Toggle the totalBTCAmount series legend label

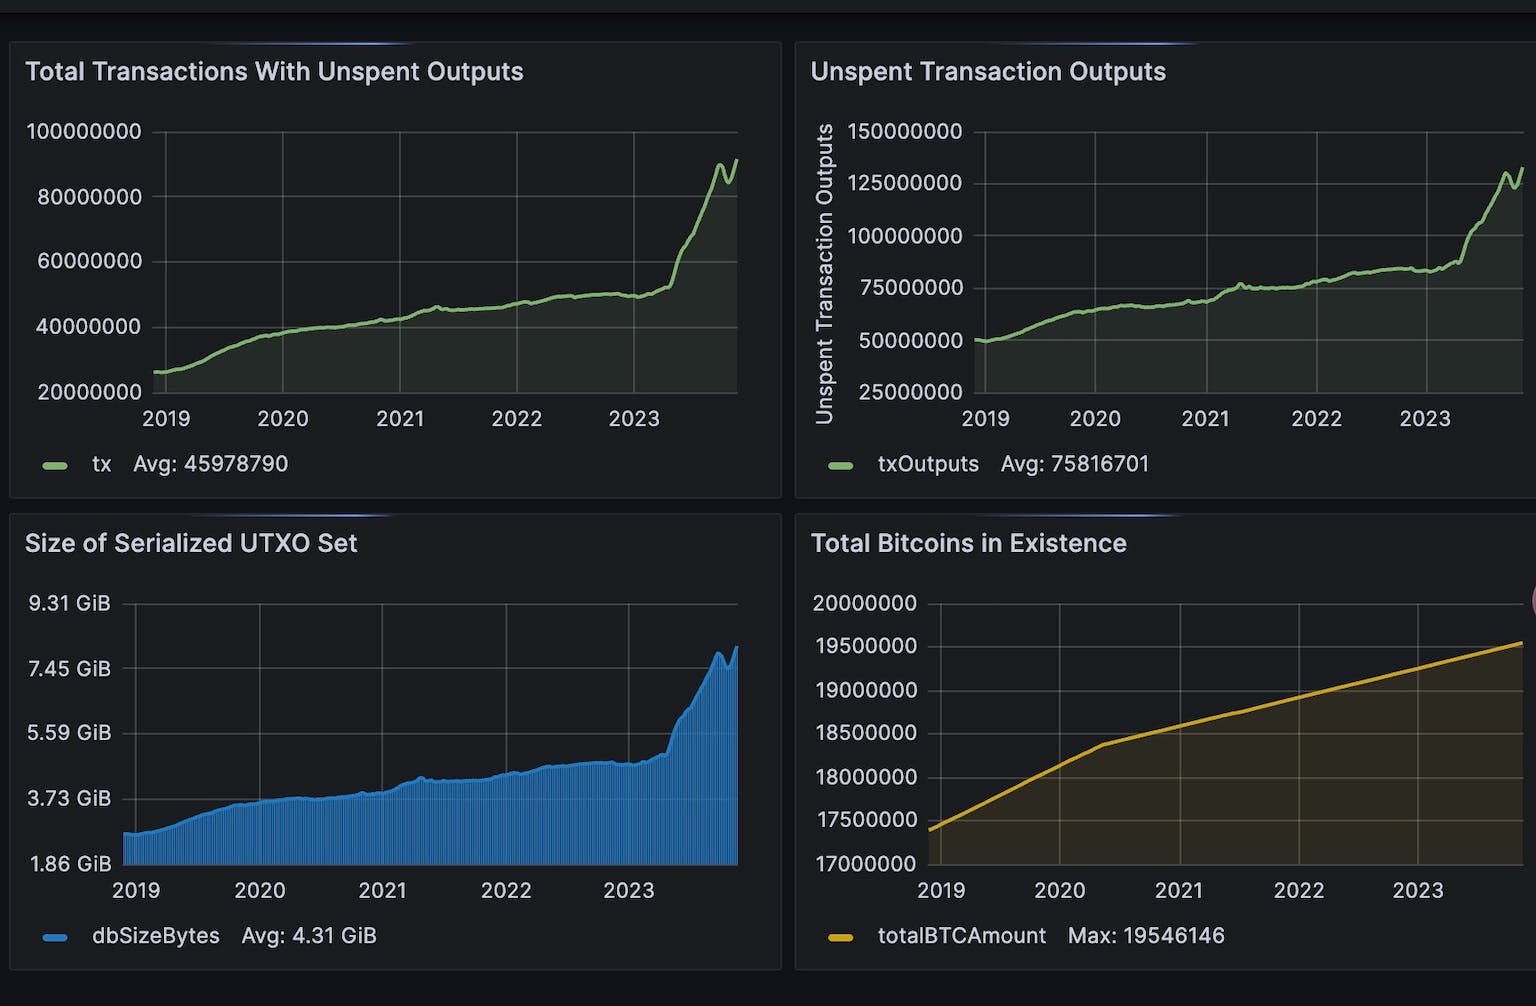962,936
